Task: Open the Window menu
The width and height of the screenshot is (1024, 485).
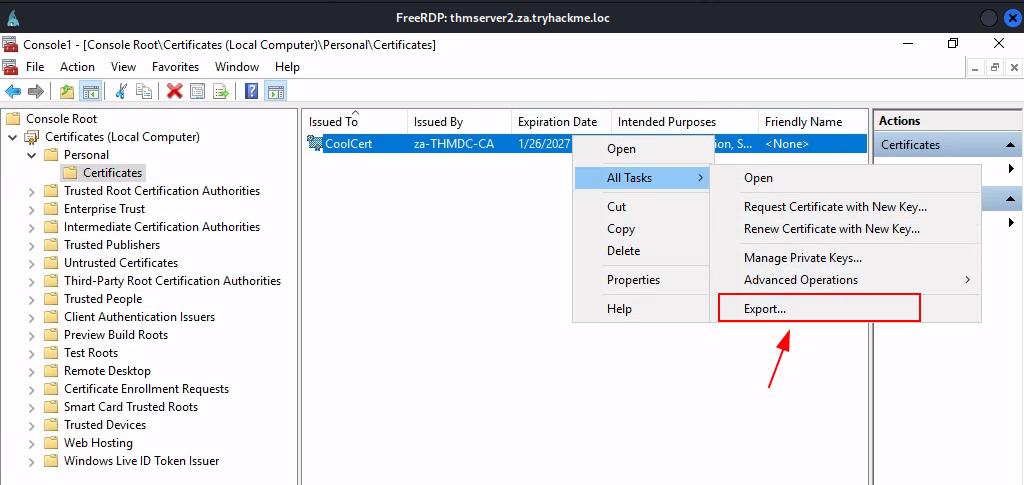Action: tap(237, 67)
